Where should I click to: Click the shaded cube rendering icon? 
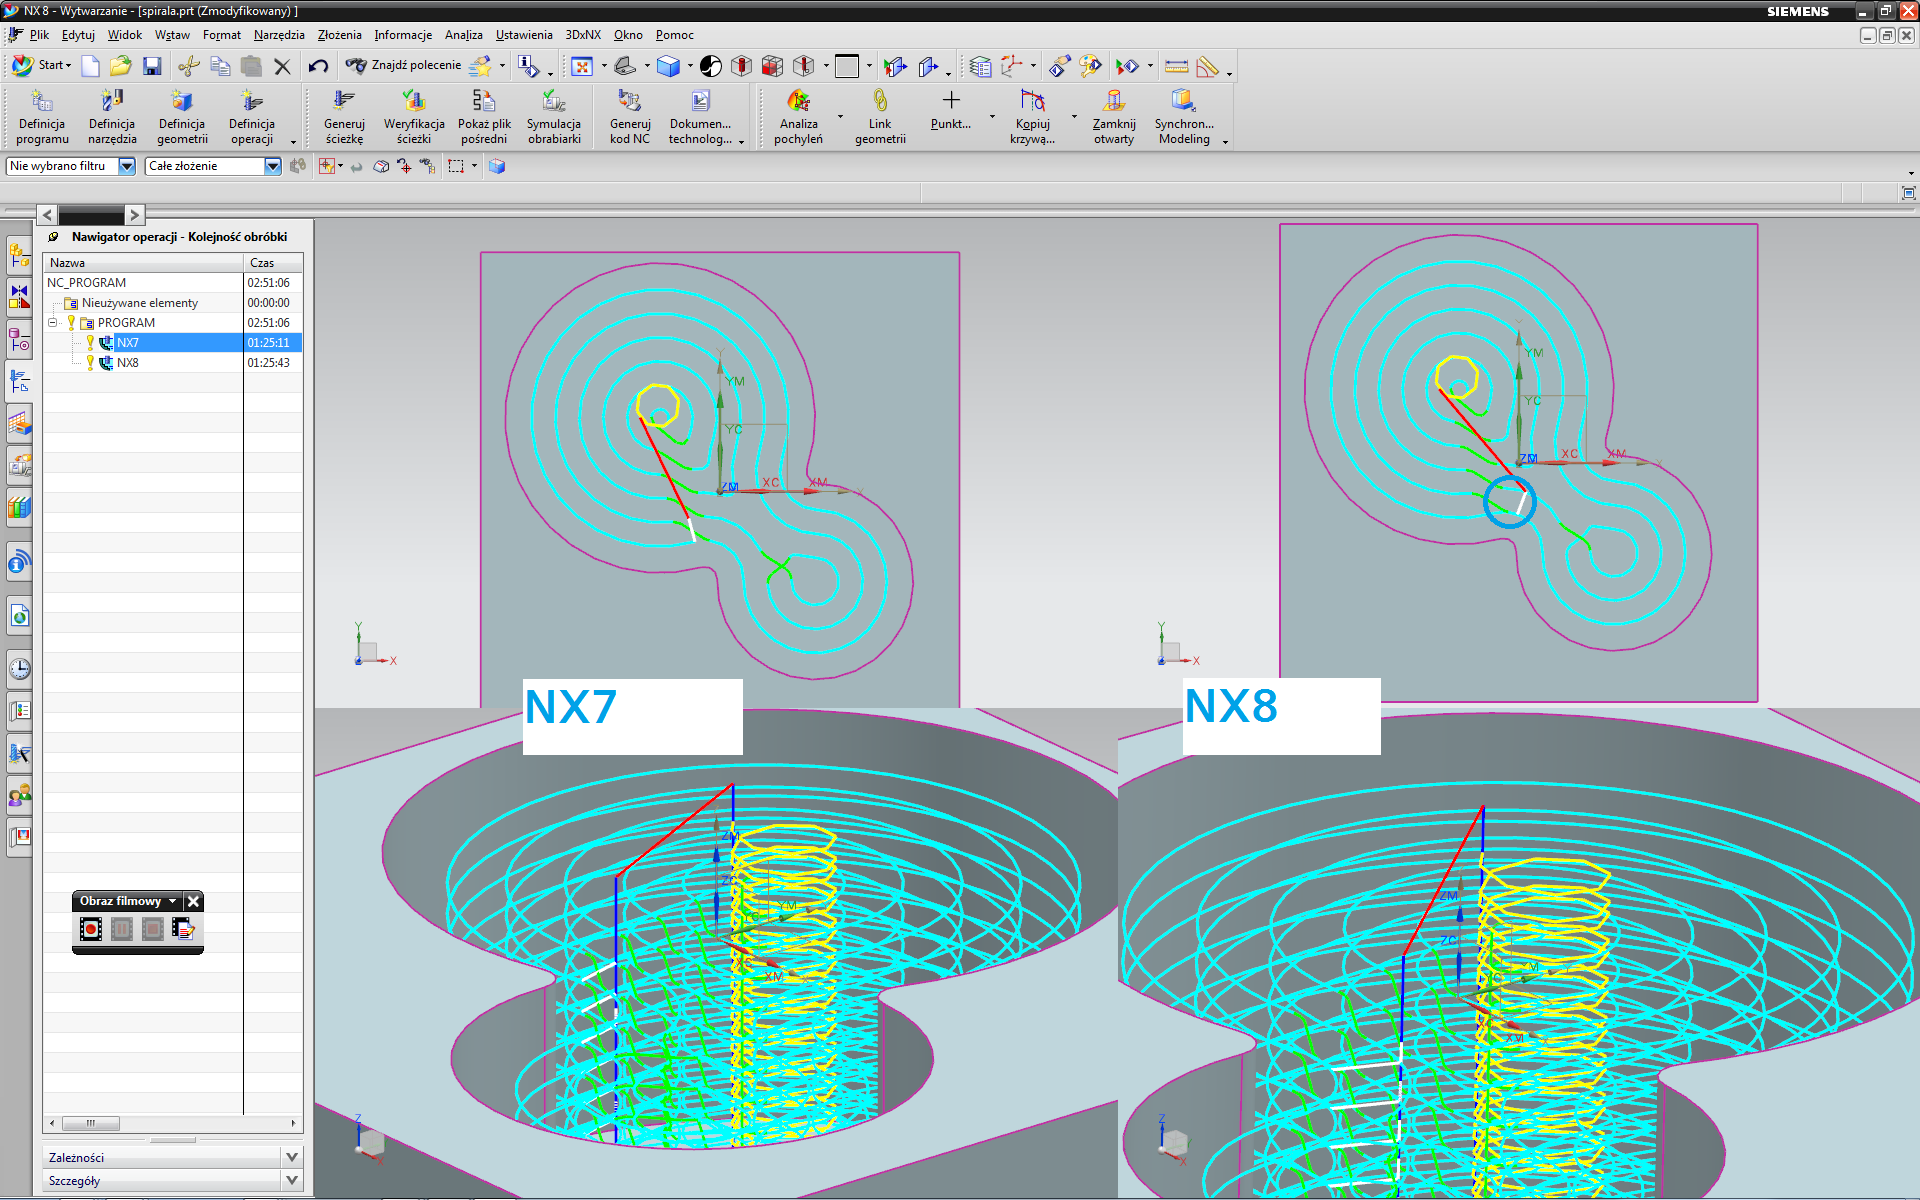(x=668, y=66)
